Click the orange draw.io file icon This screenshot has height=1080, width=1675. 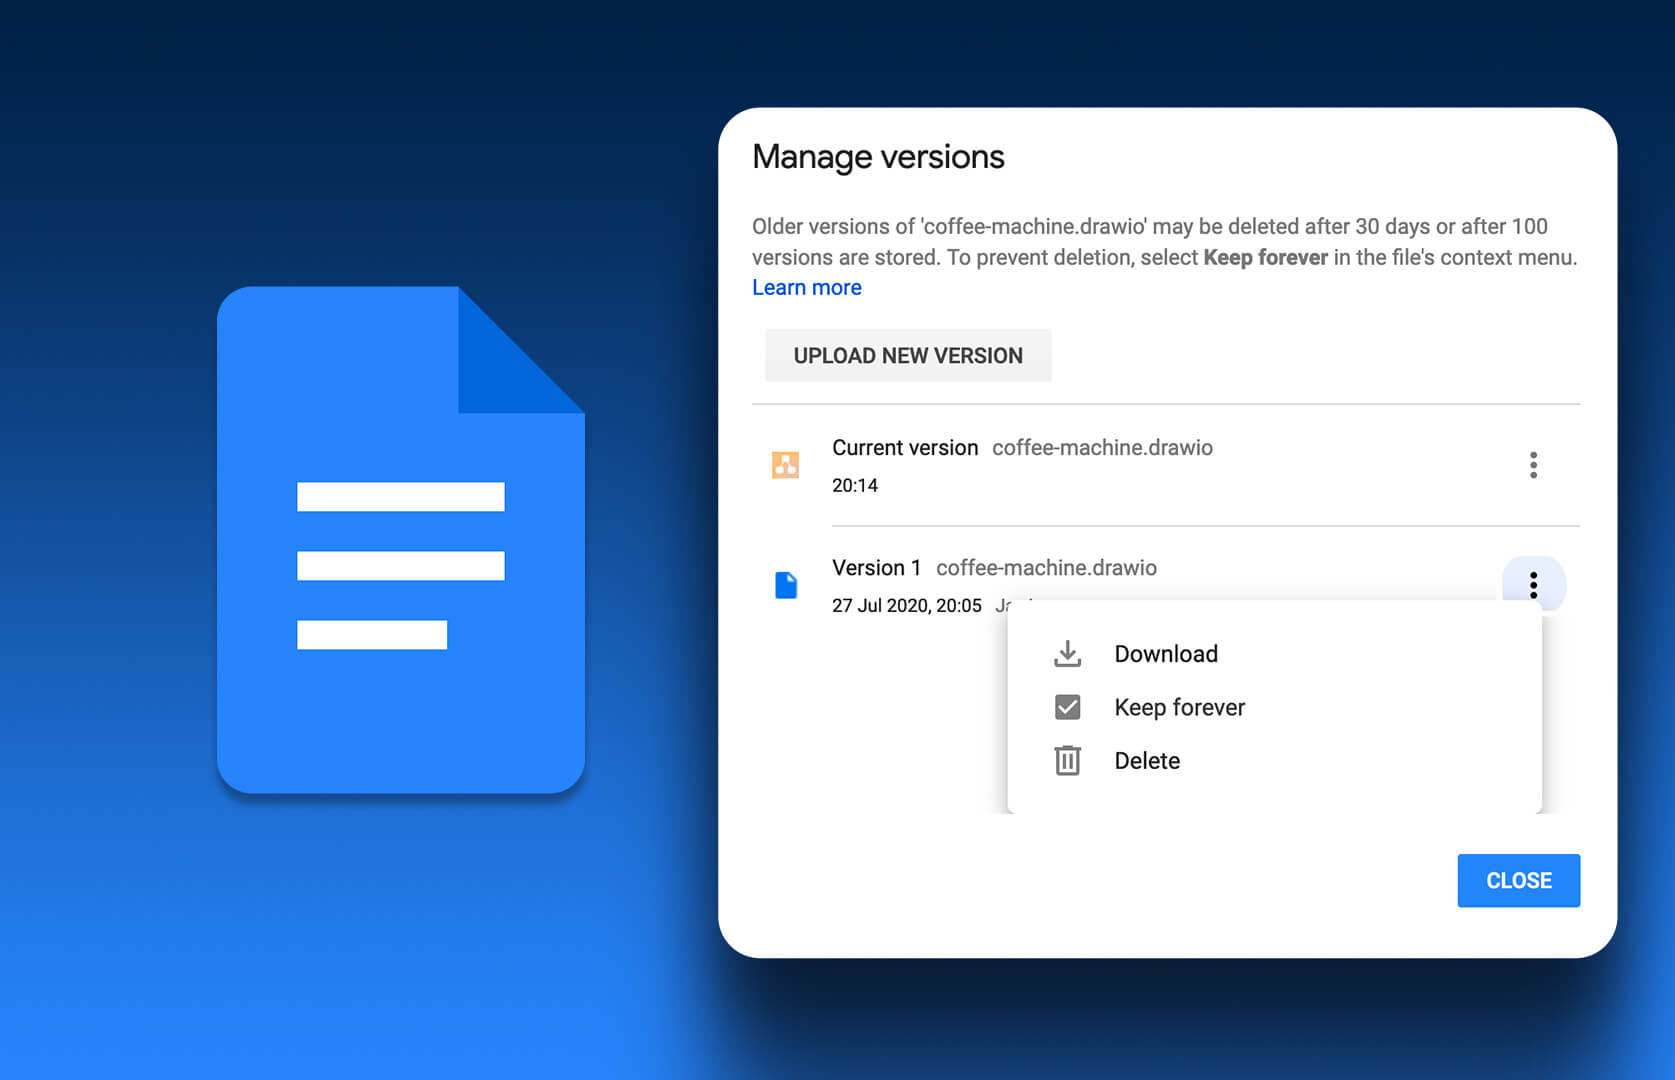point(785,465)
